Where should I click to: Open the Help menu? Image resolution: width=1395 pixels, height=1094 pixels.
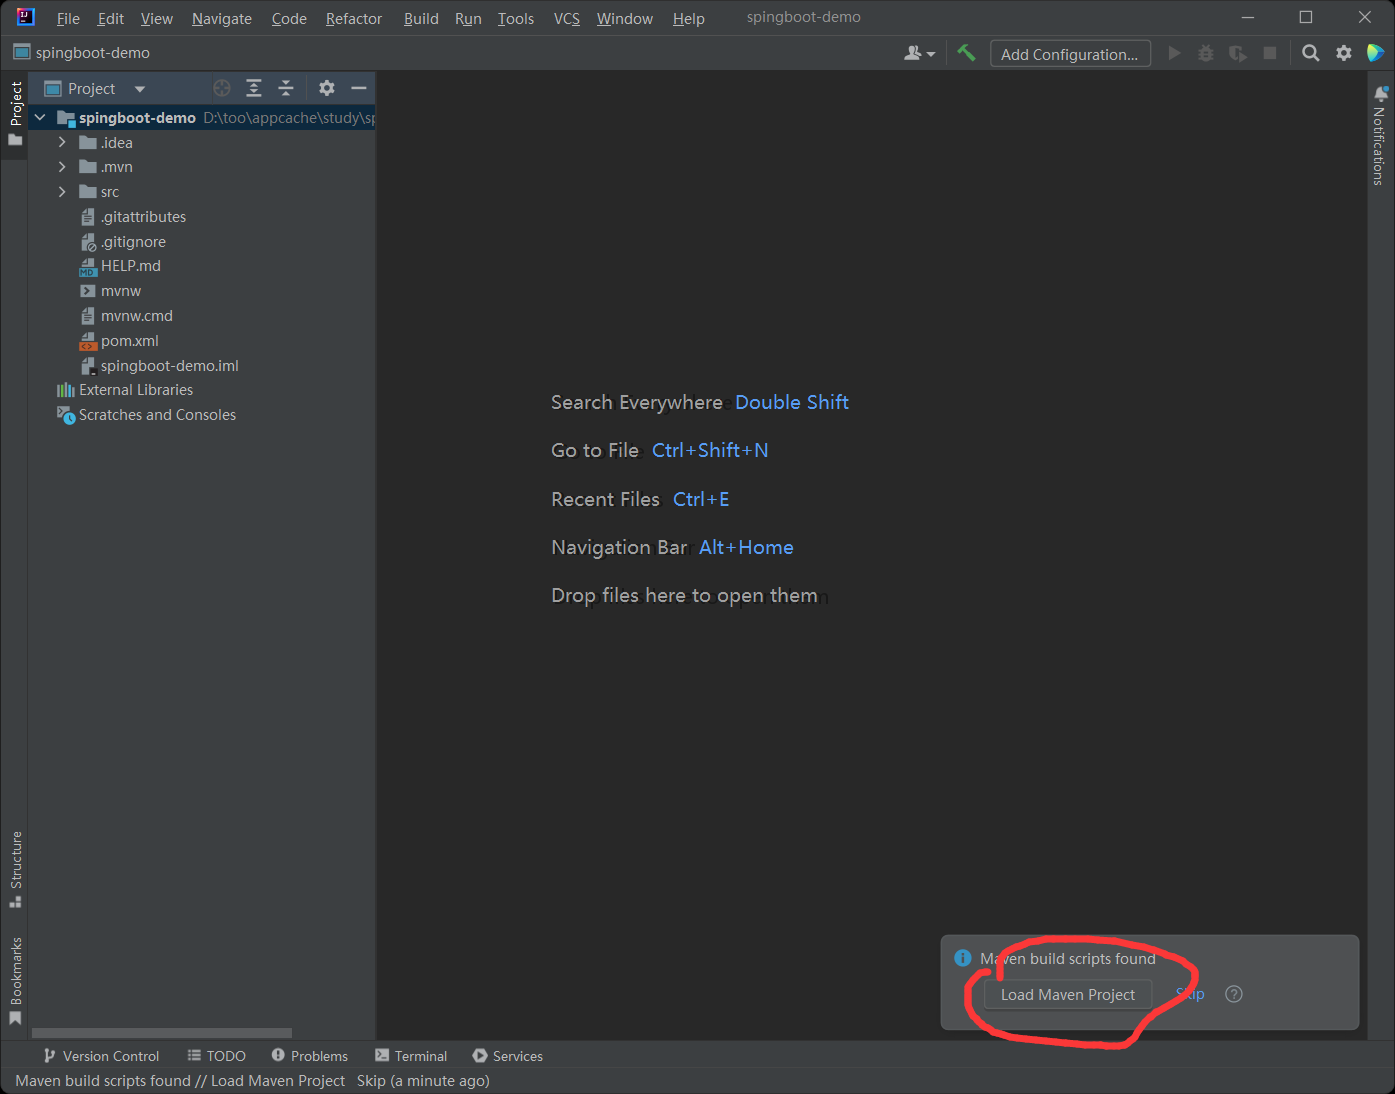pyautogui.click(x=689, y=18)
